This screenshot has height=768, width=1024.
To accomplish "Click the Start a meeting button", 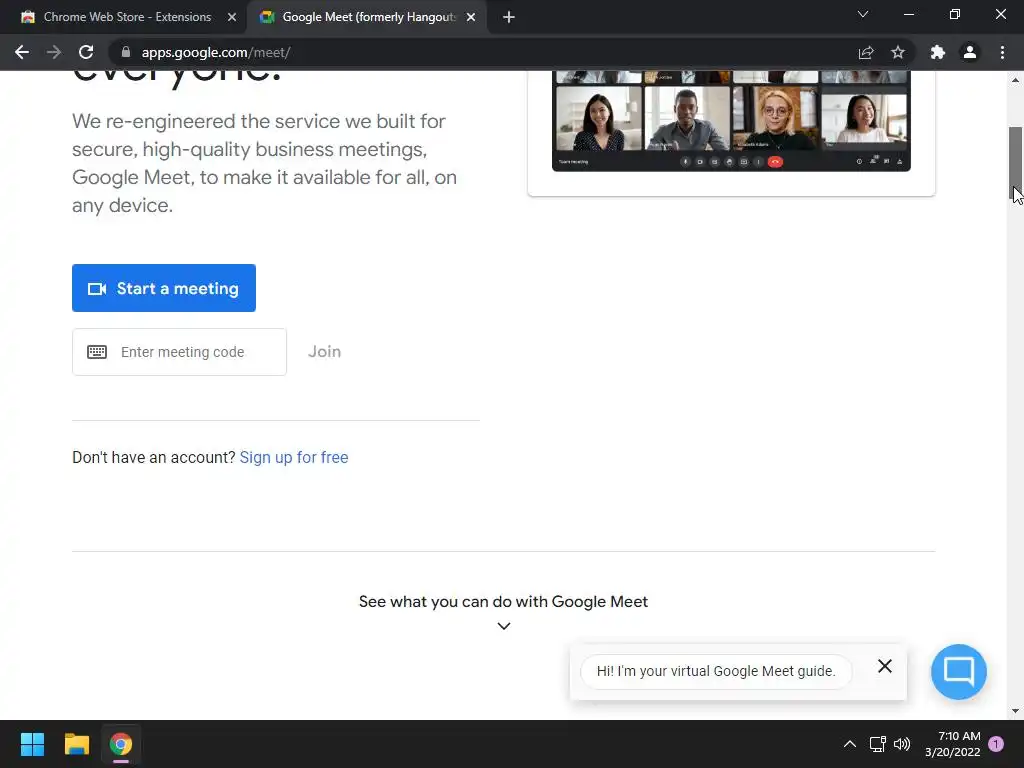I will (164, 288).
